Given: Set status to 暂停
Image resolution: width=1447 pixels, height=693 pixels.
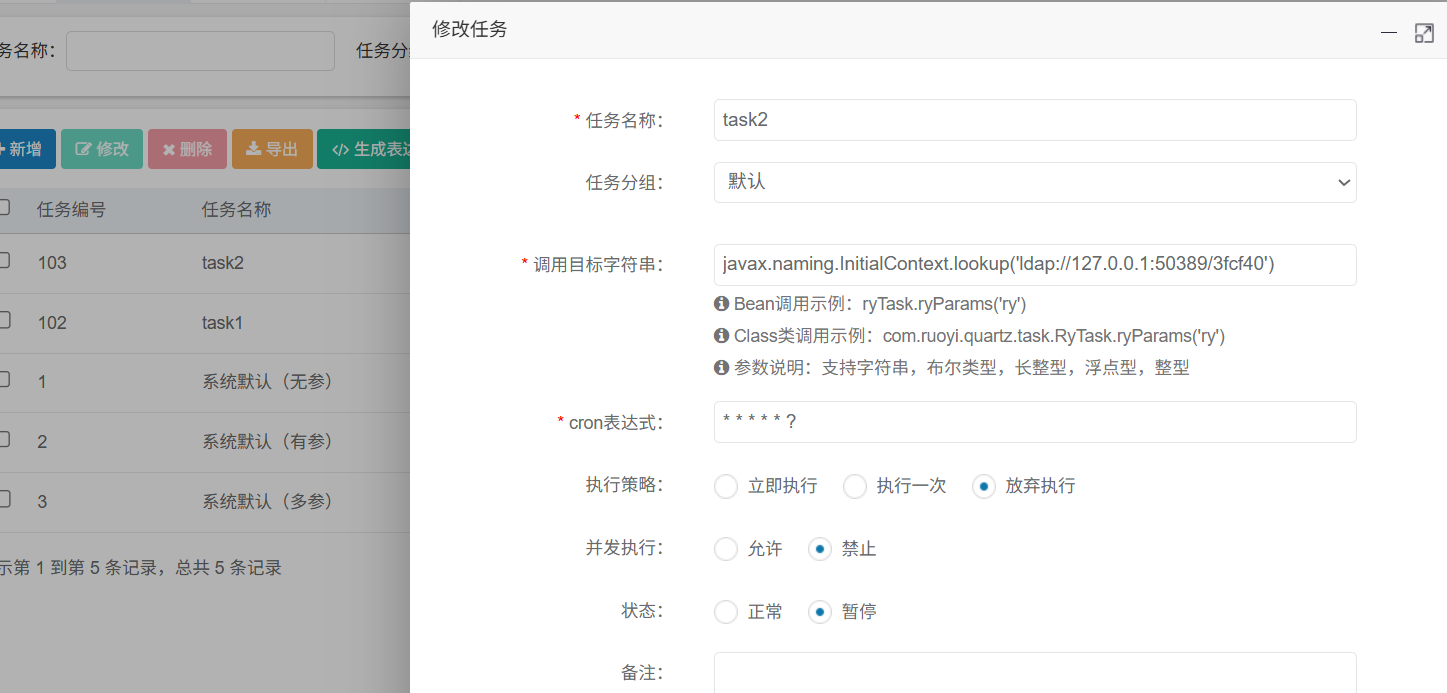Looking at the screenshot, I should point(820,612).
